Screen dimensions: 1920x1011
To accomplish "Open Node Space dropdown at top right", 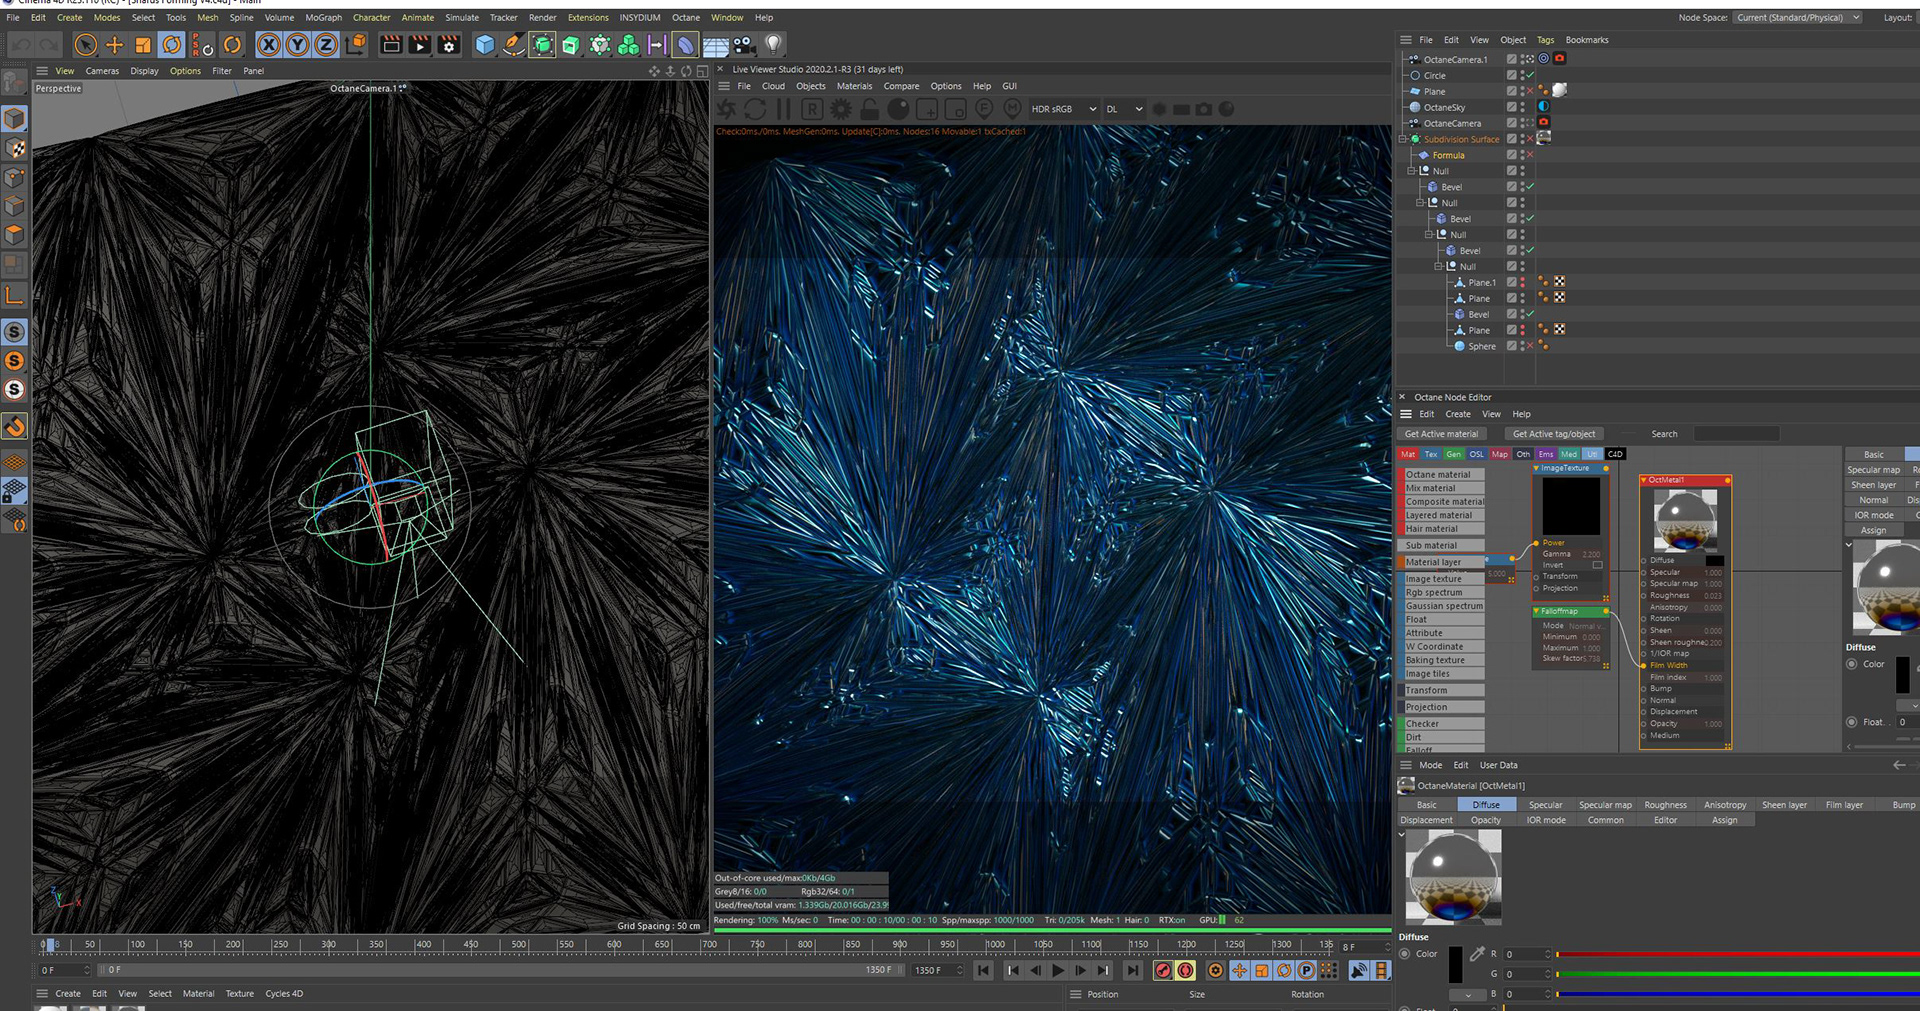I will [1797, 18].
